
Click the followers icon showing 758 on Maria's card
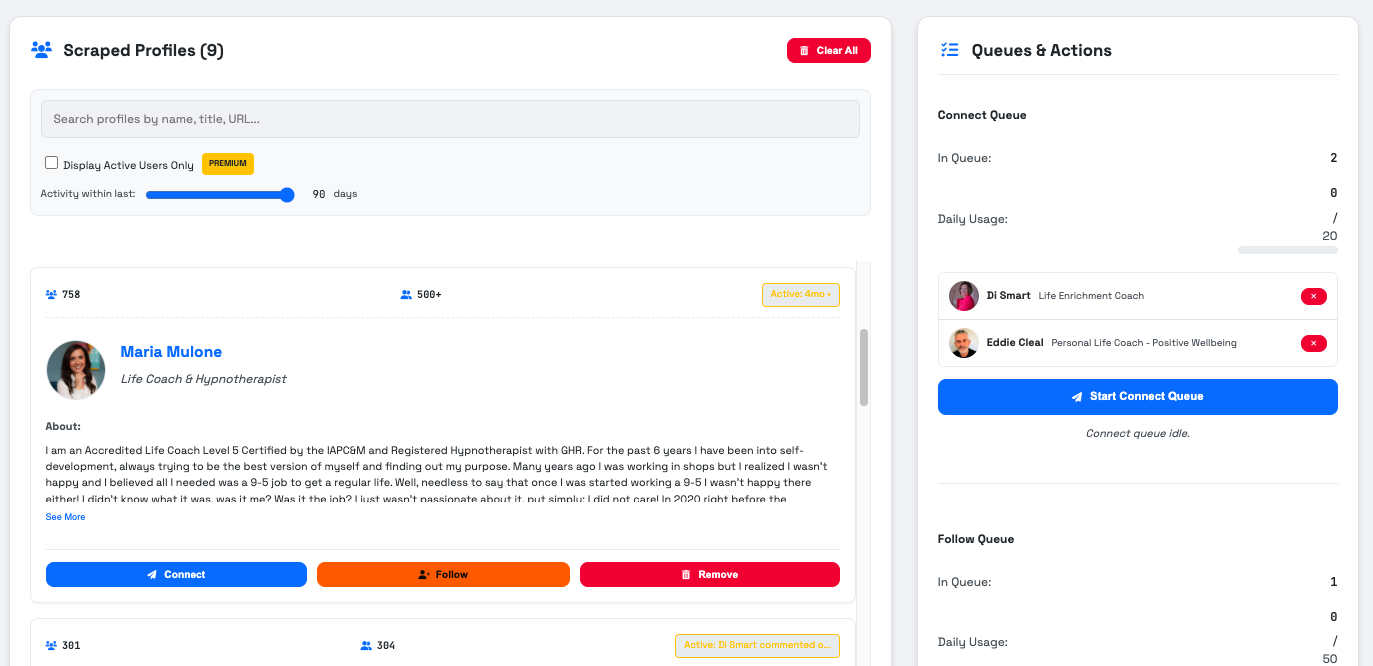[51, 294]
